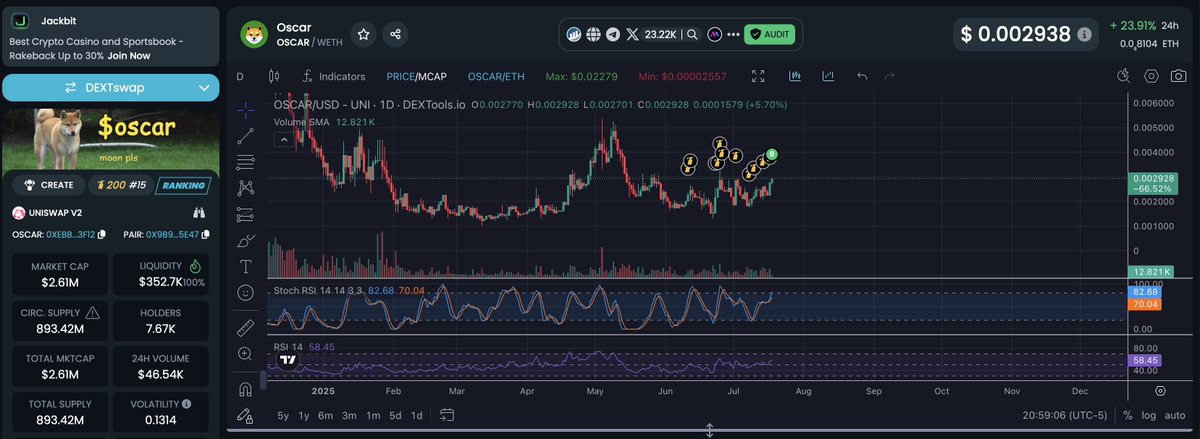Copy PAIR address 0X9B9...5E47

point(205,234)
